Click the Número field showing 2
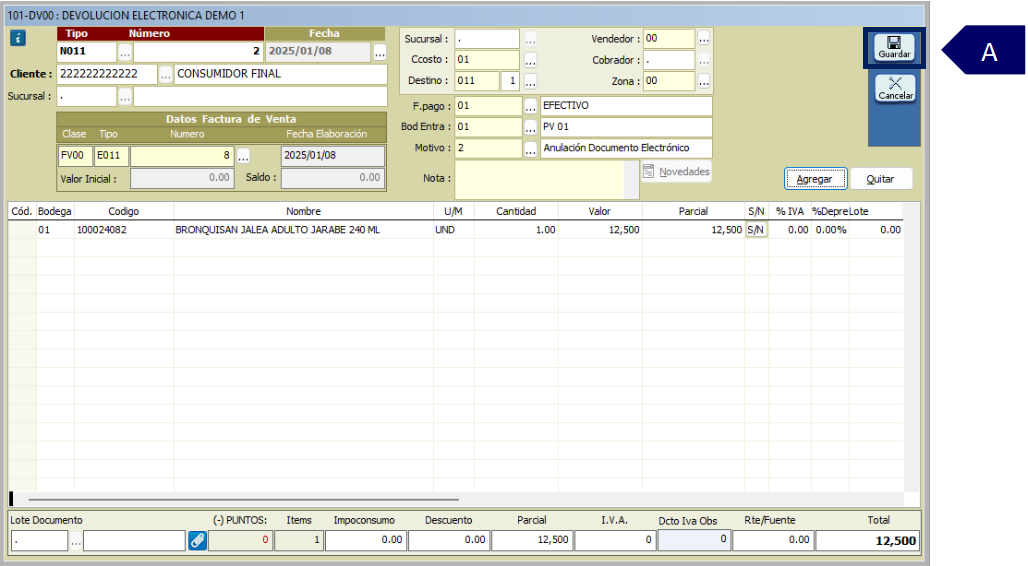Image resolution: width=1028 pixels, height=566 pixels. tap(198, 51)
